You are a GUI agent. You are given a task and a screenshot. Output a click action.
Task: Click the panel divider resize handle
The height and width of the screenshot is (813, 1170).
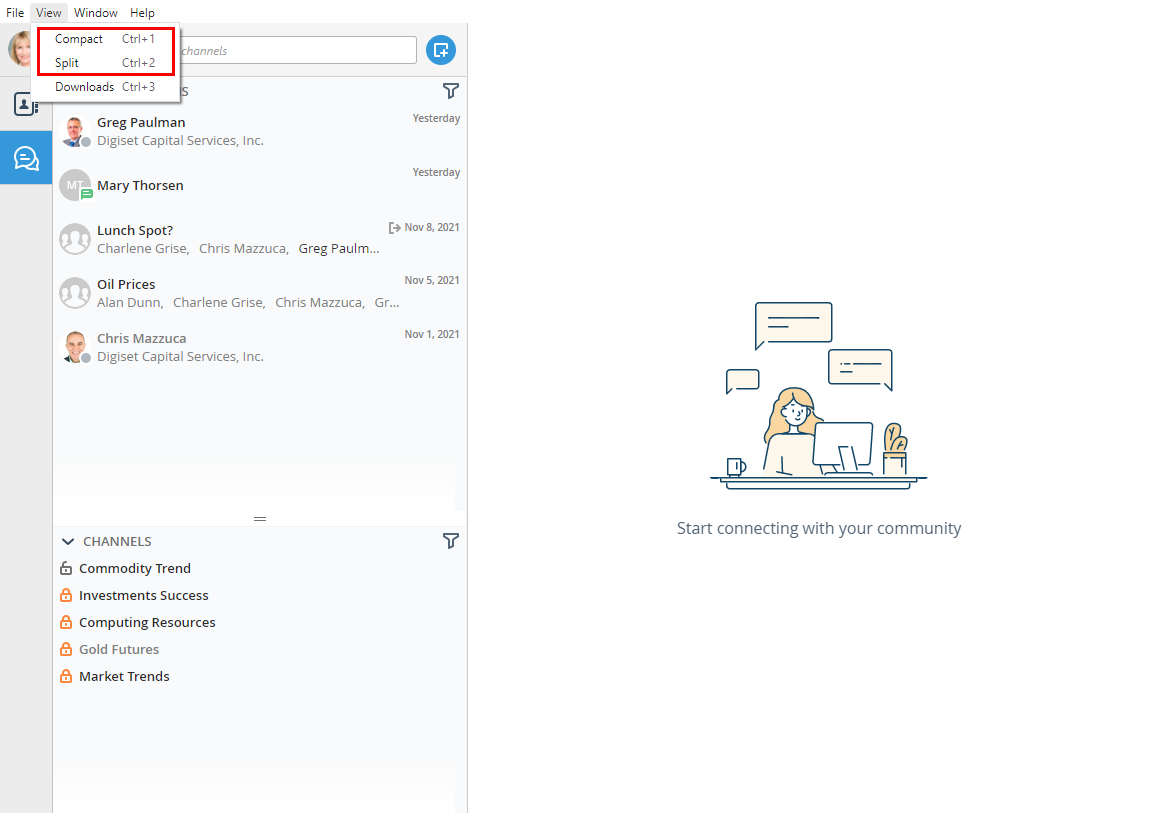260,518
